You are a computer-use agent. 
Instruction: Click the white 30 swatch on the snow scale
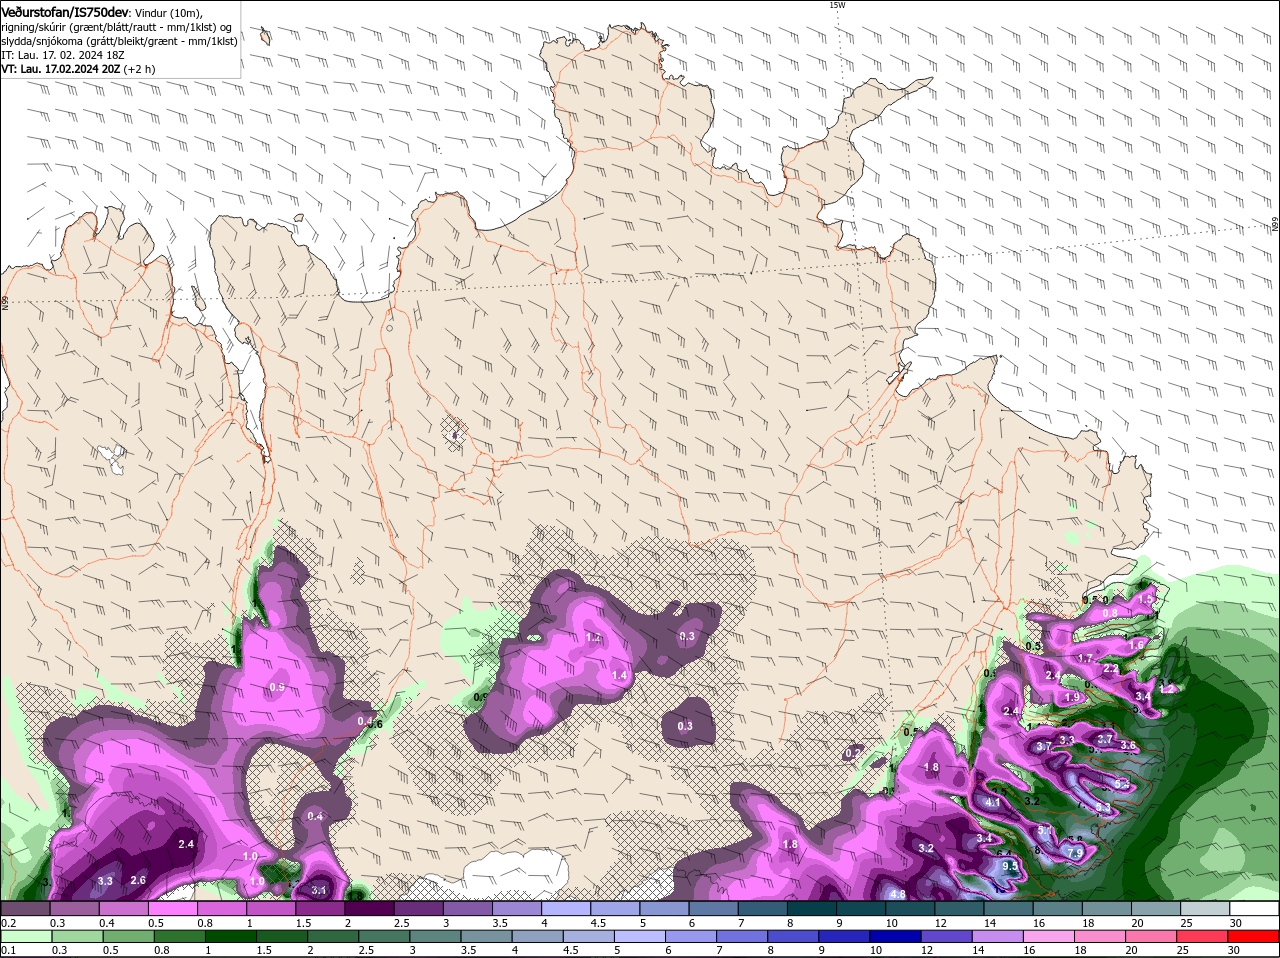(1254, 908)
